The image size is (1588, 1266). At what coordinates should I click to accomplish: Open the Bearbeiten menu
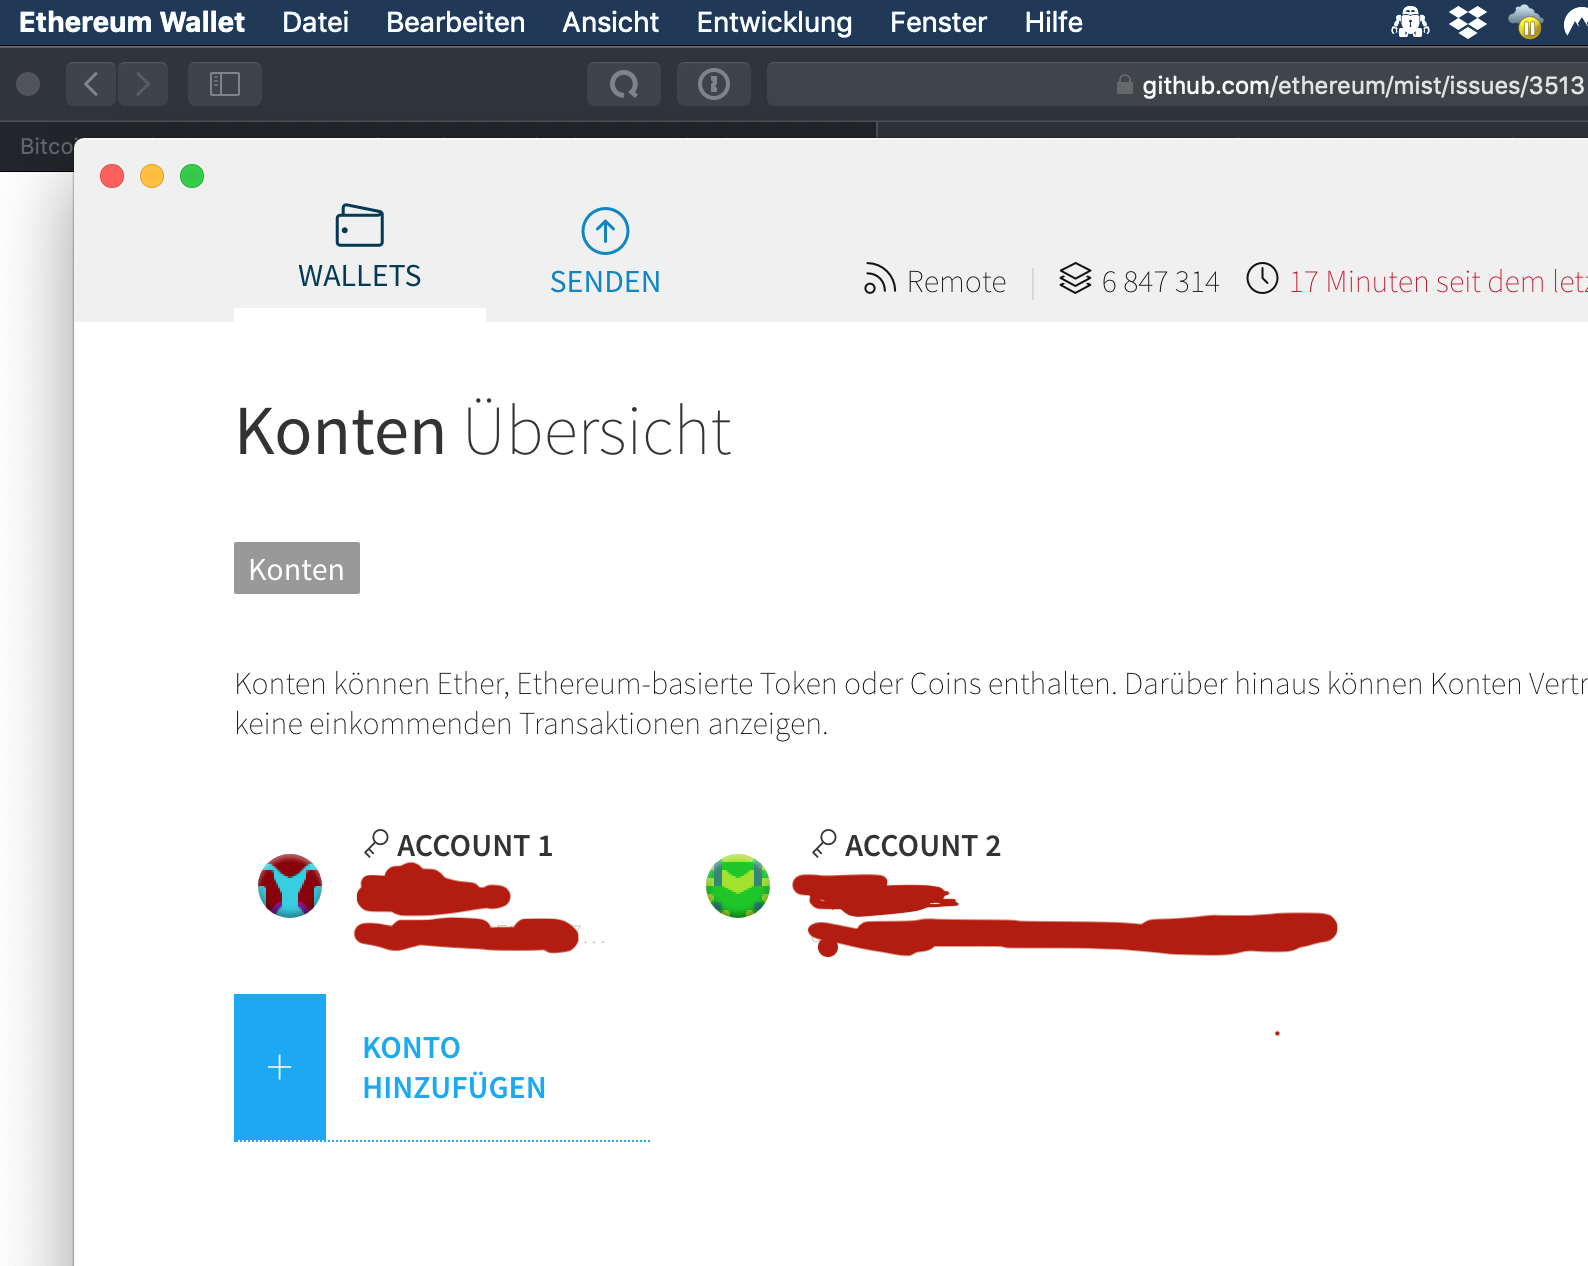pyautogui.click(x=455, y=22)
